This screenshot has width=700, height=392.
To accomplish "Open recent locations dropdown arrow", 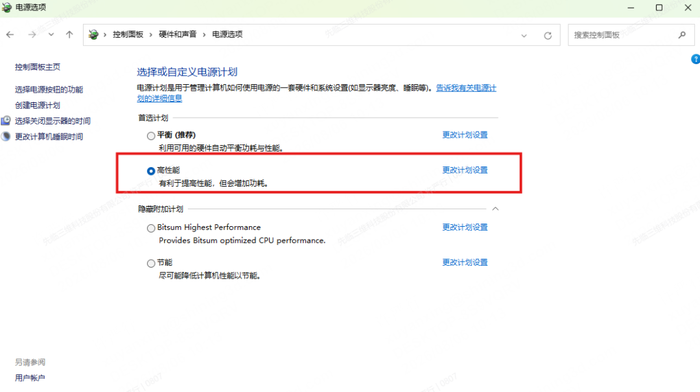I will pyautogui.click(x=51, y=34).
